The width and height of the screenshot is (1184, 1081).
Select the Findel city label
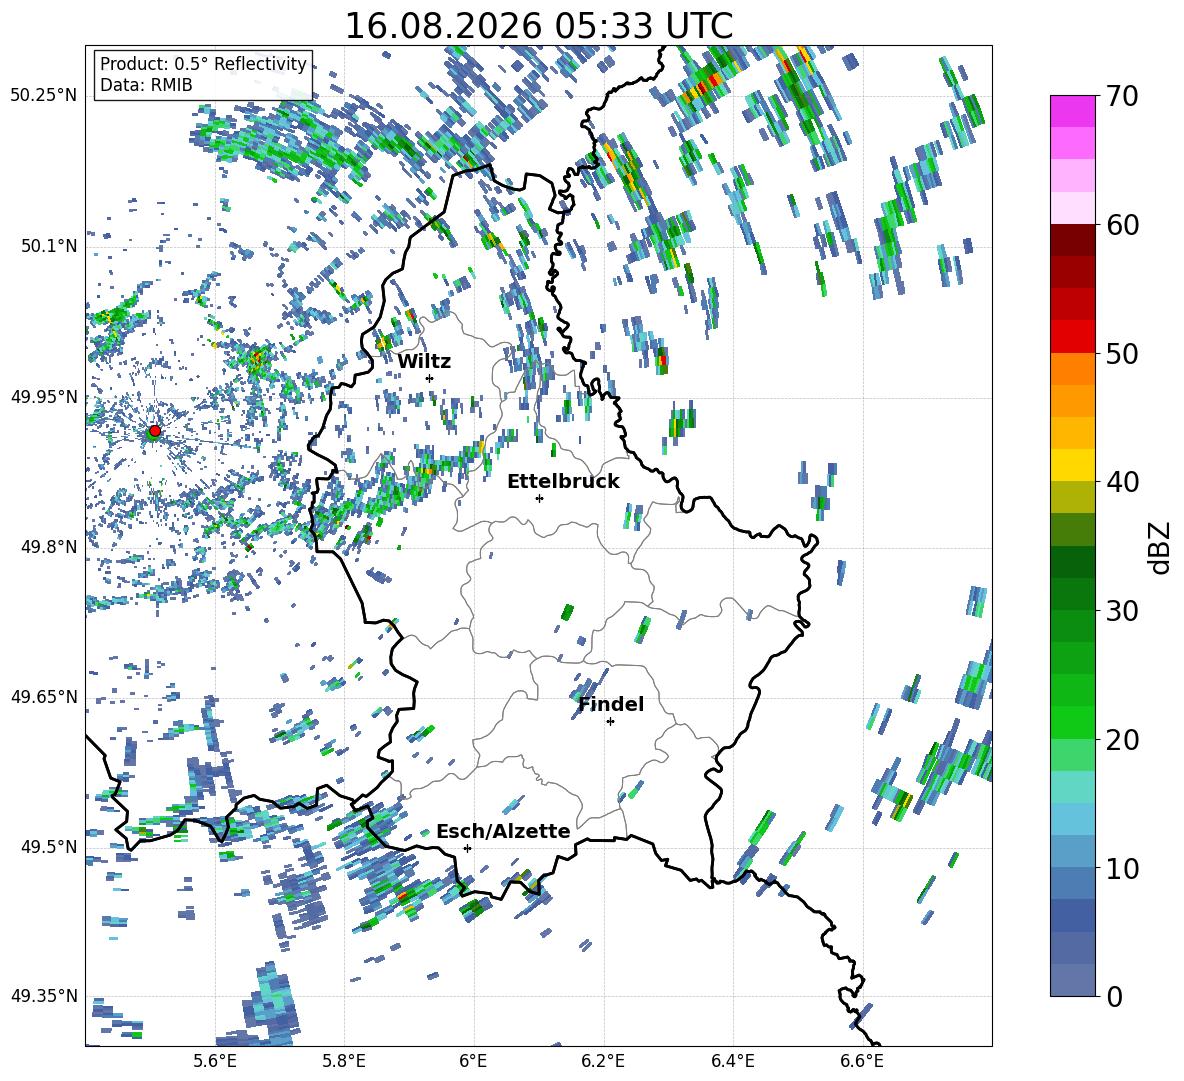[x=611, y=704]
